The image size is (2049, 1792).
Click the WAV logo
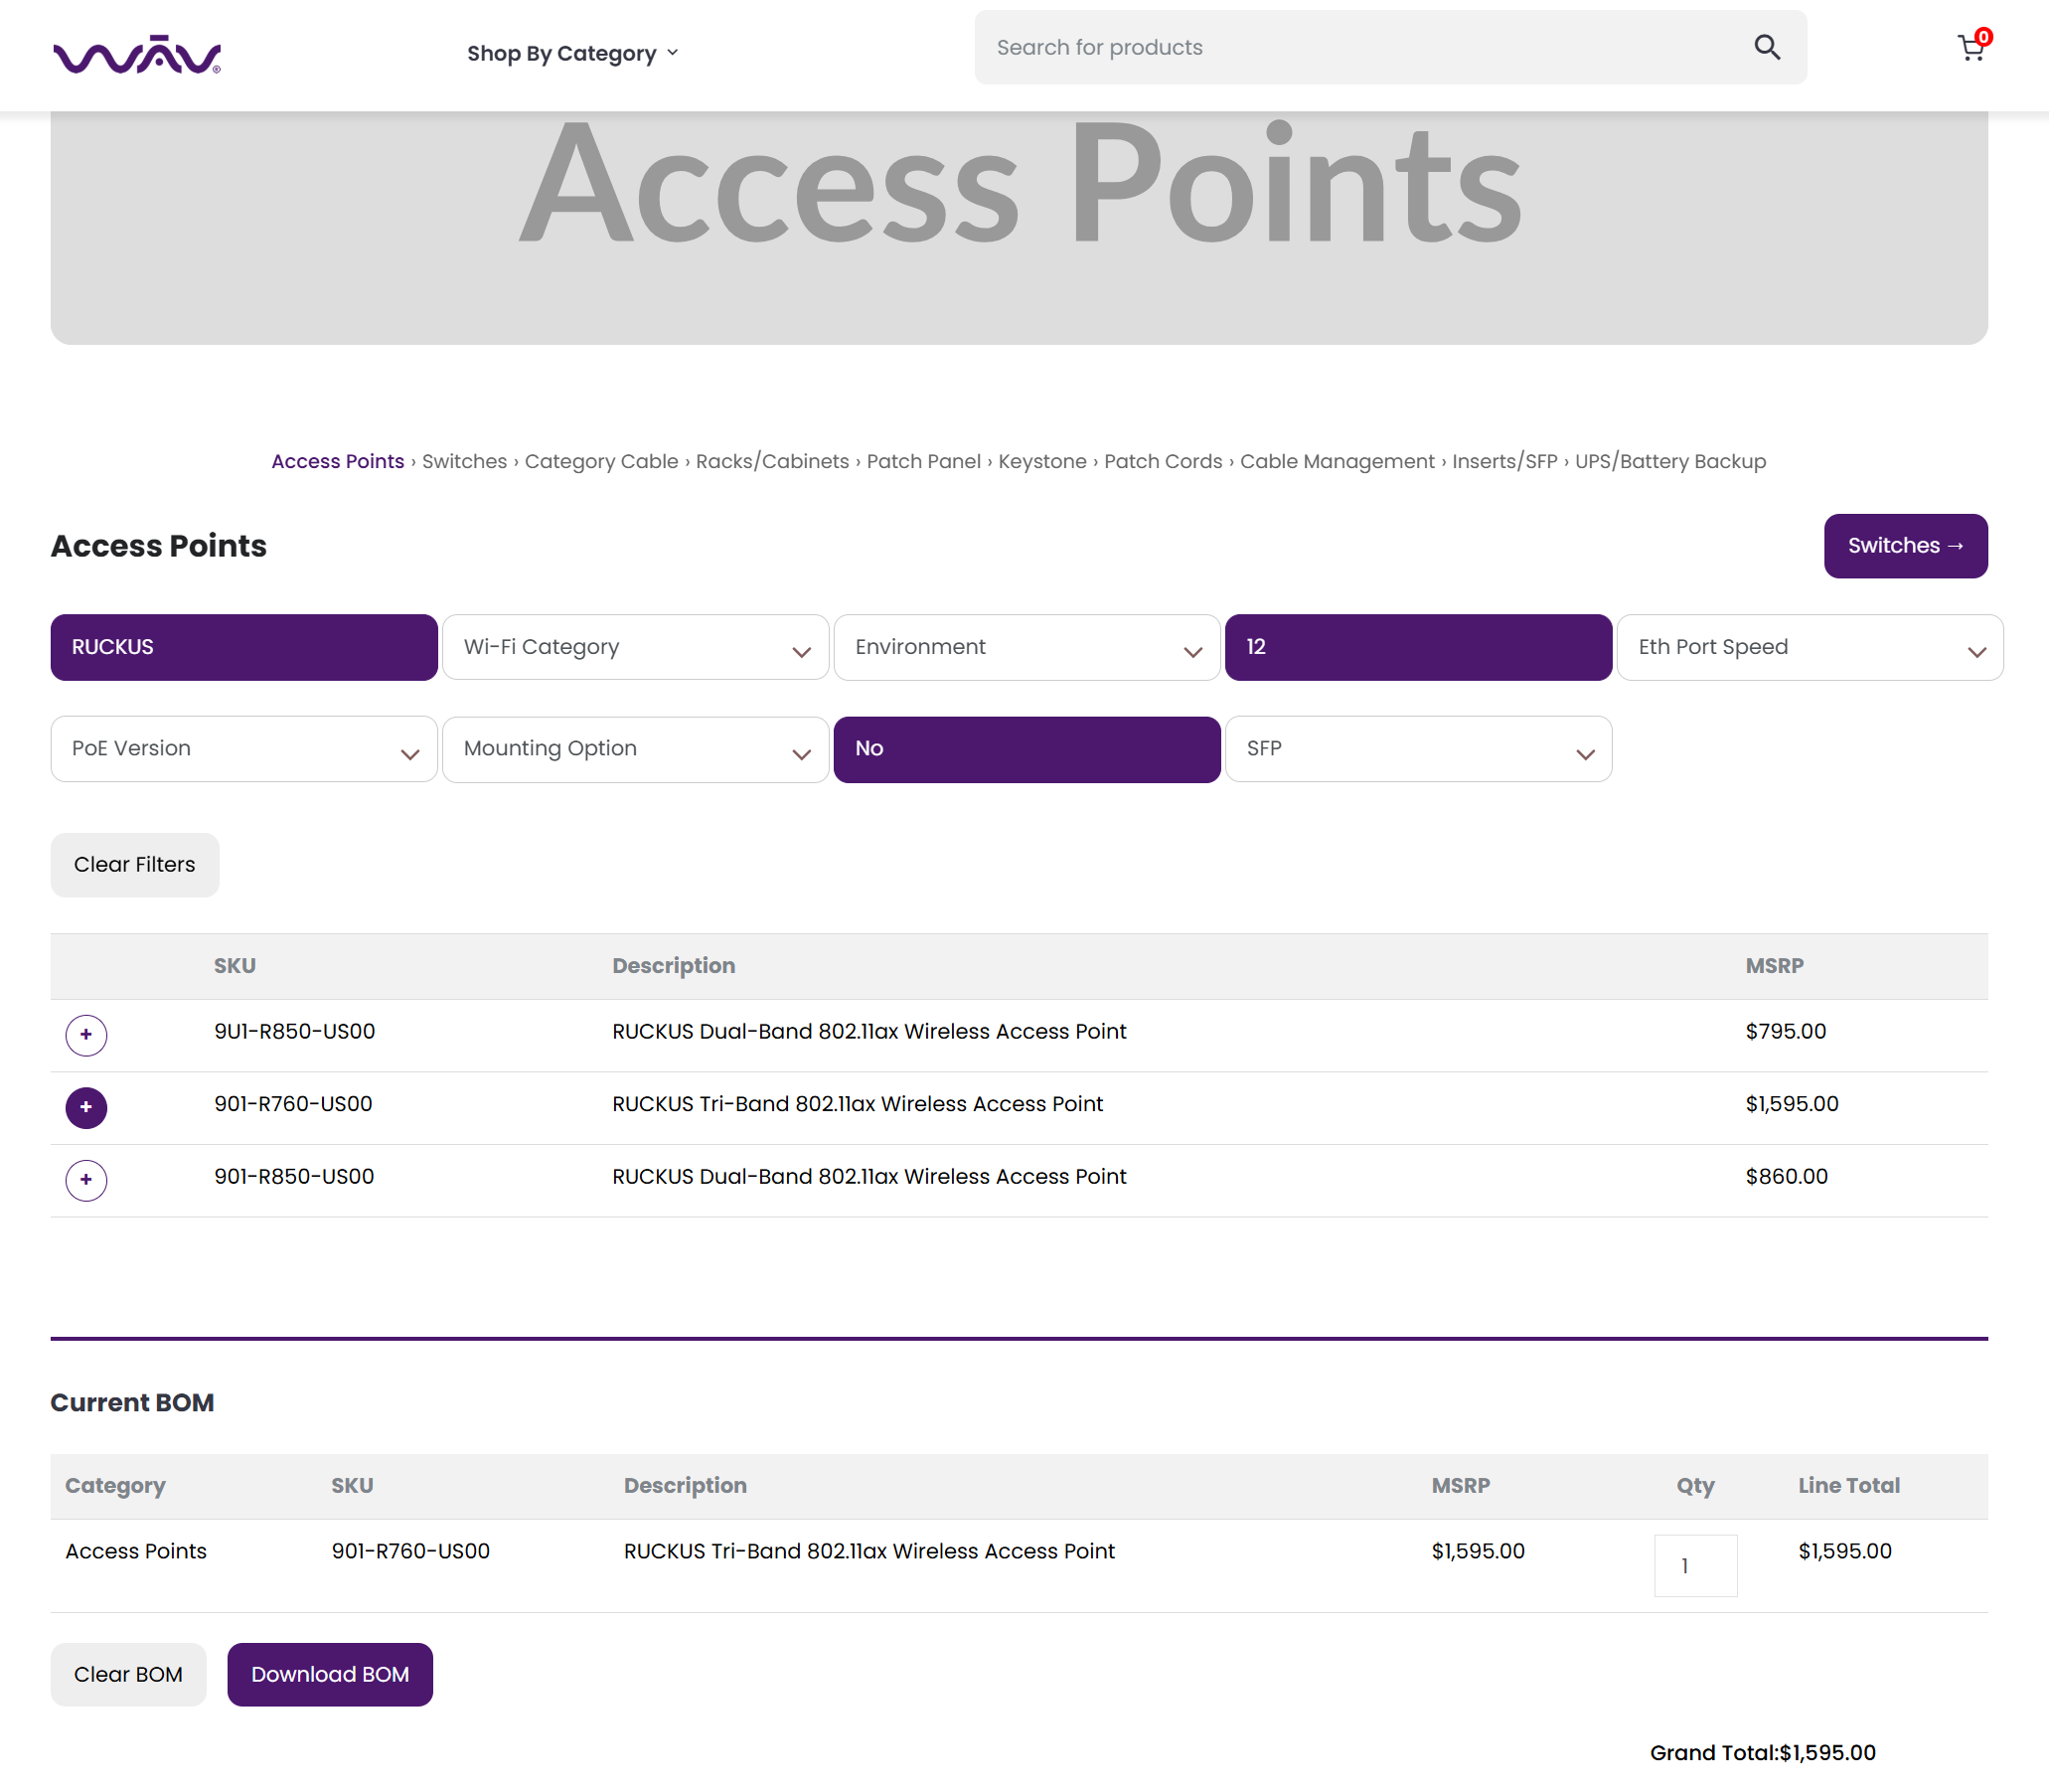(137, 54)
